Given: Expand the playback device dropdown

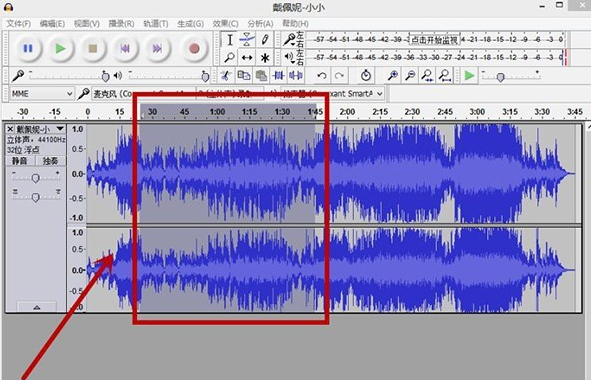Looking at the screenshot, I should tap(332, 93).
